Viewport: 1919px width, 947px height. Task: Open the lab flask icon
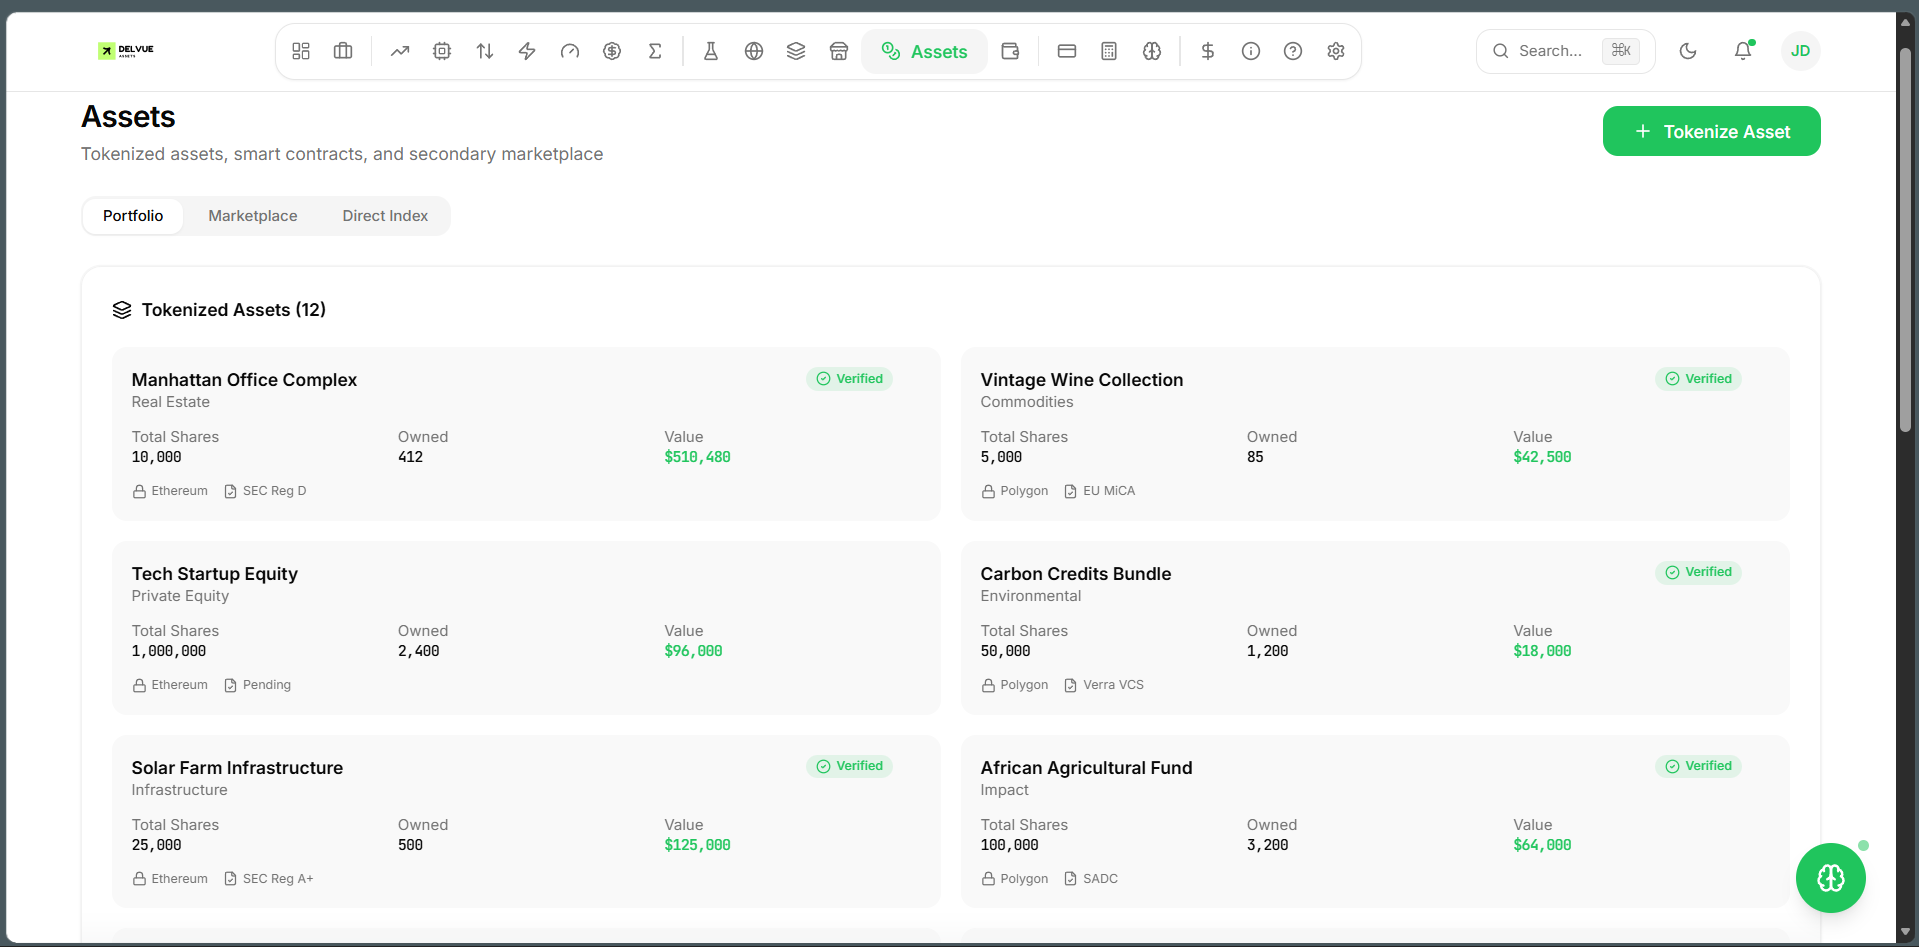[711, 51]
